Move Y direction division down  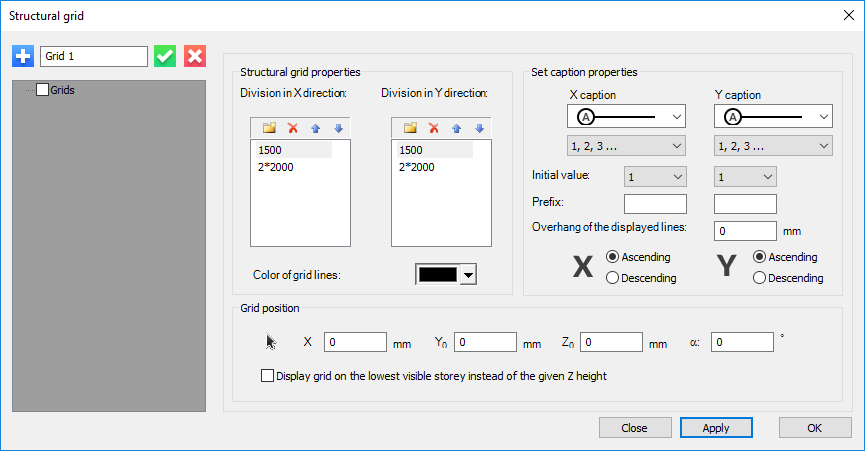coord(480,128)
